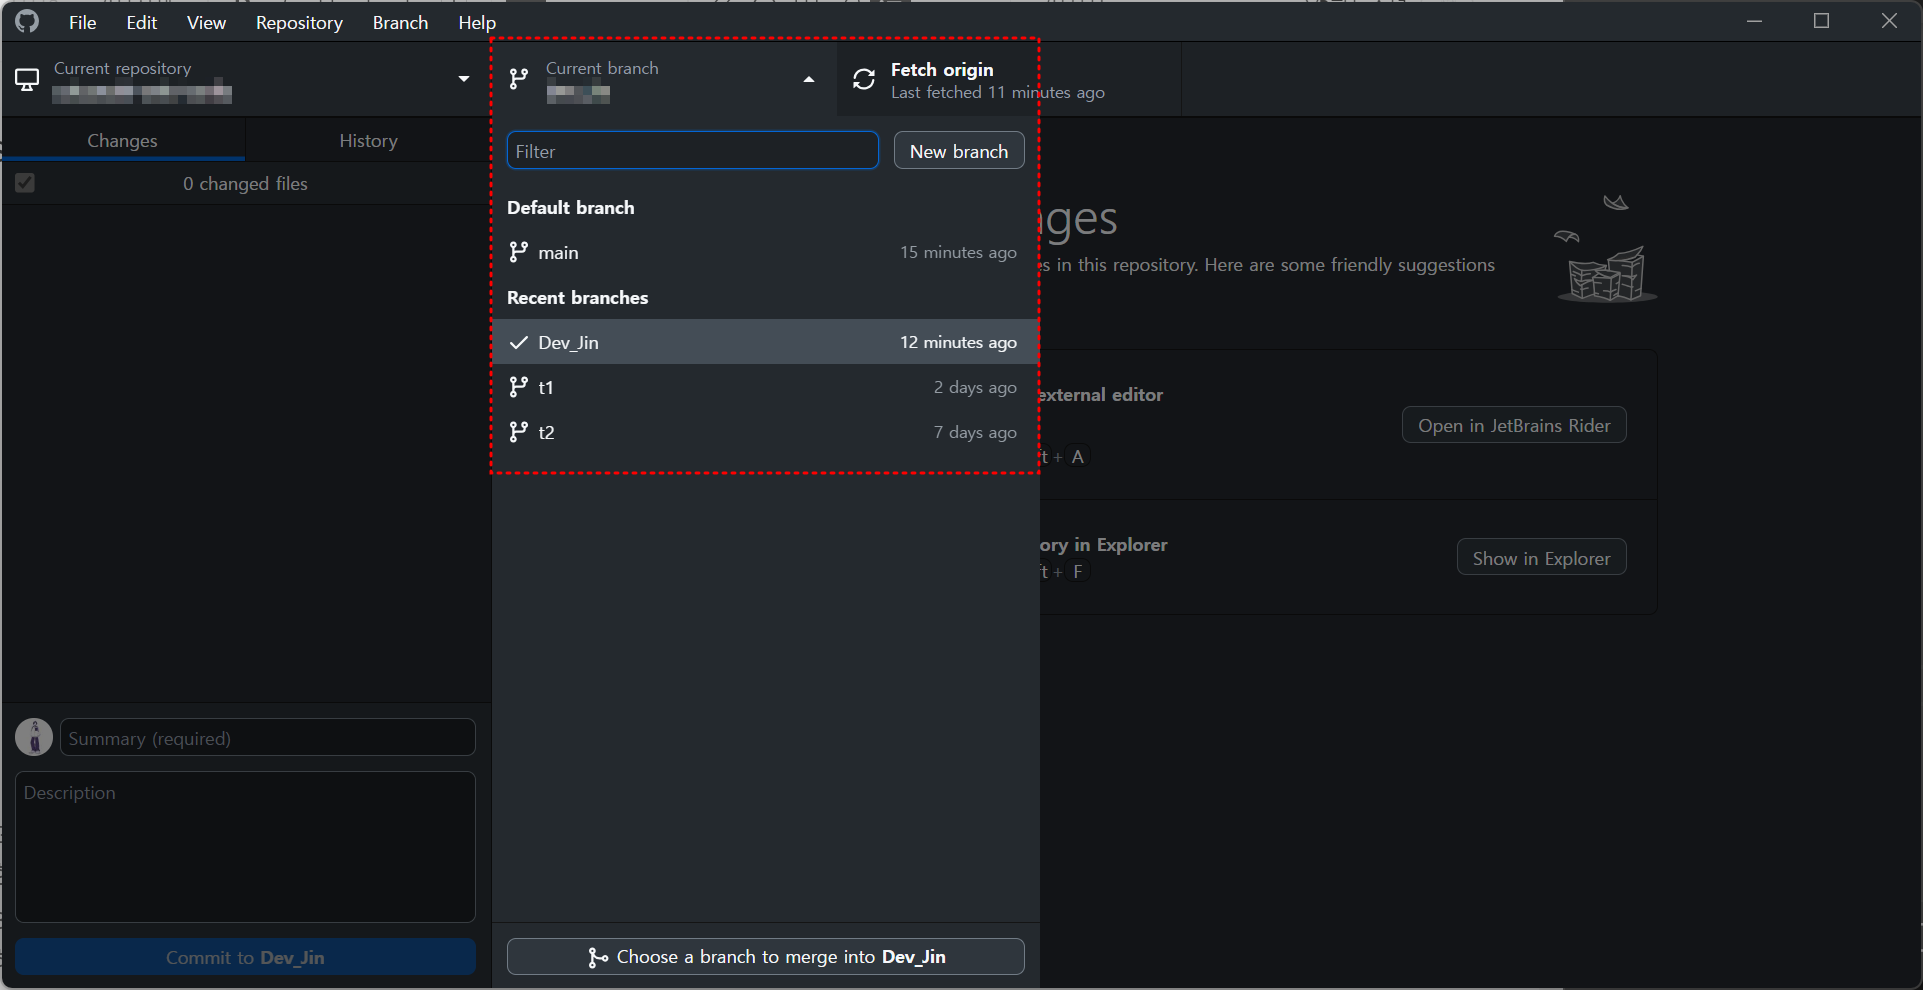Click the branch icon beside main
The image size is (1923, 990).
(518, 252)
